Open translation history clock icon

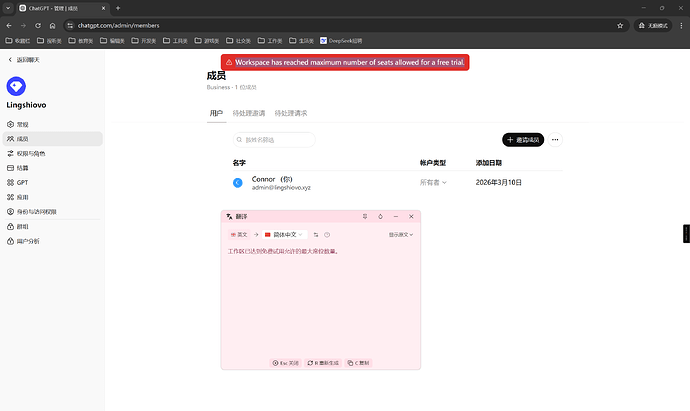pyautogui.click(x=327, y=235)
